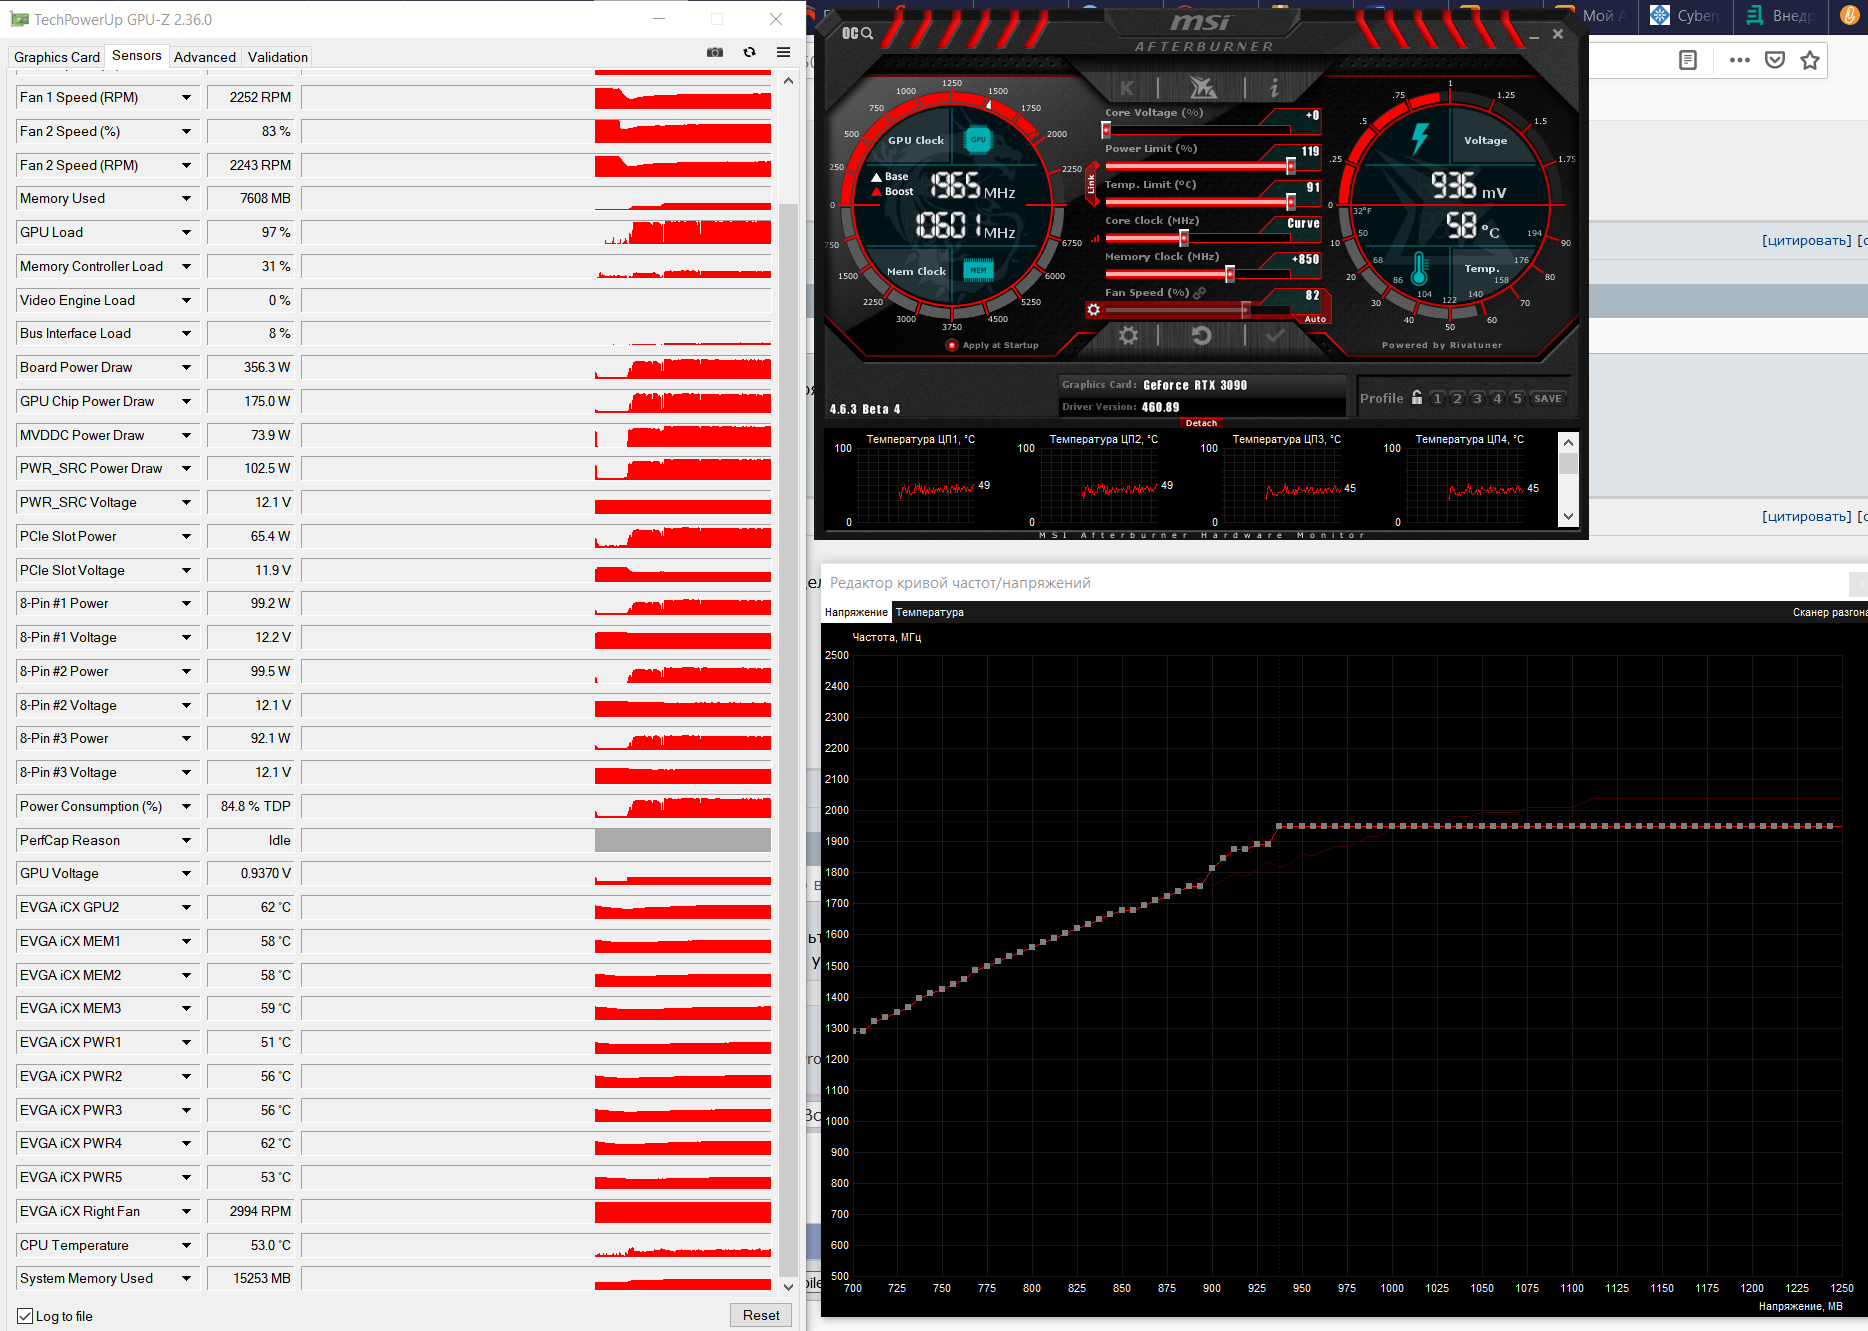Minimize the MSI Afterburner window
Screen dimensions: 1868x1331
tap(1534, 37)
